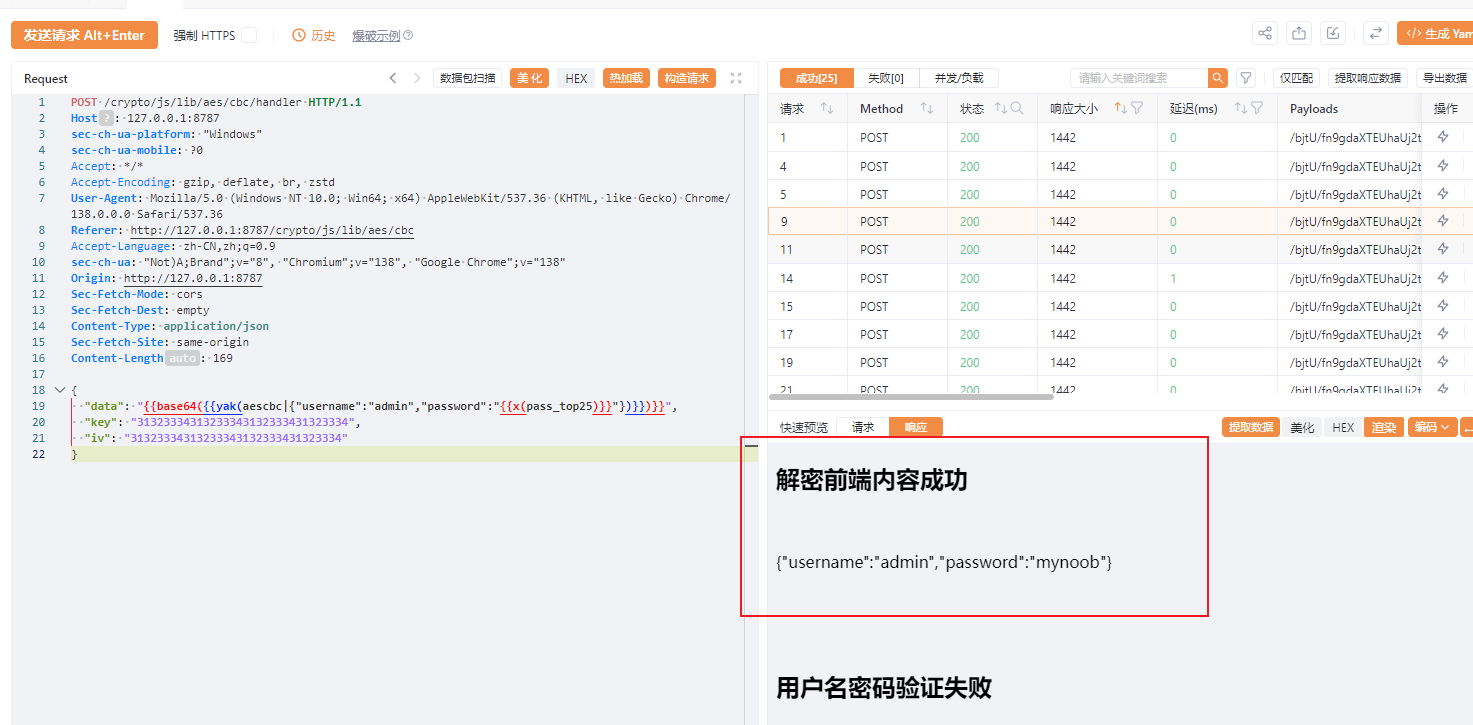1473x725 pixels.
Task: Toggle 美化 in the response panel
Action: [1302, 427]
